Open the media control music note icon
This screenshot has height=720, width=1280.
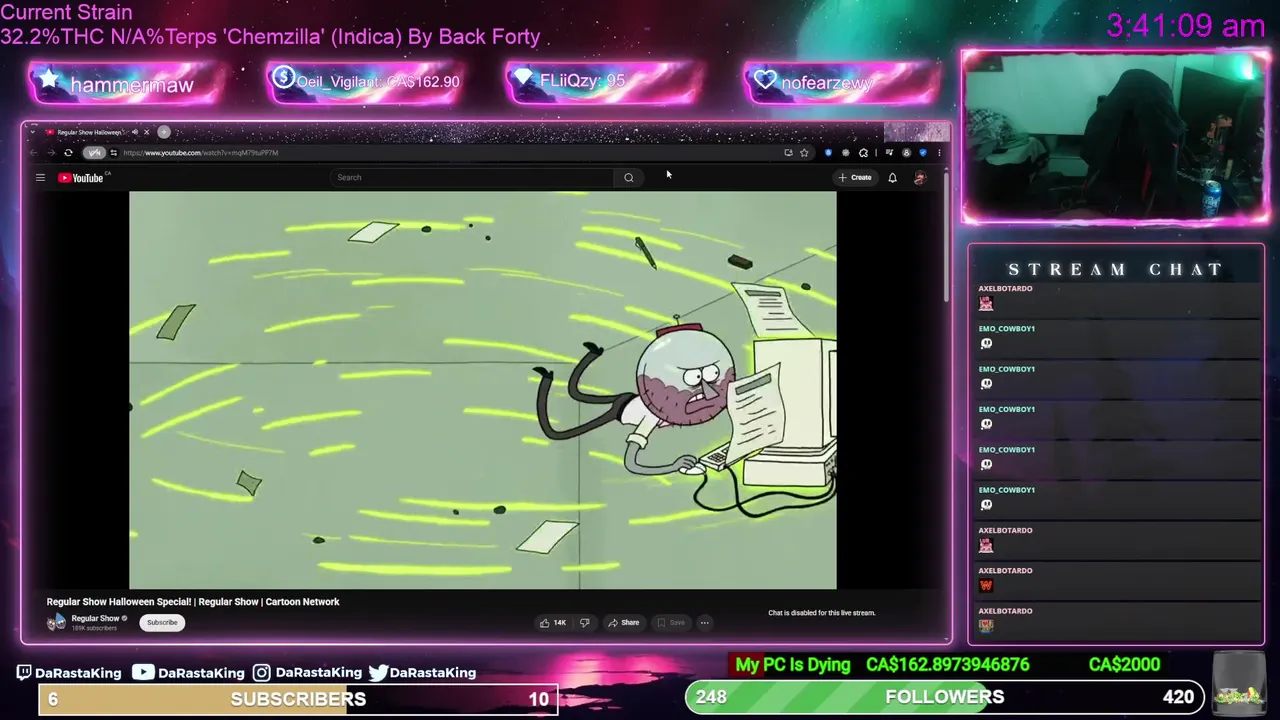pyautogui.click(x=889, y=153)
